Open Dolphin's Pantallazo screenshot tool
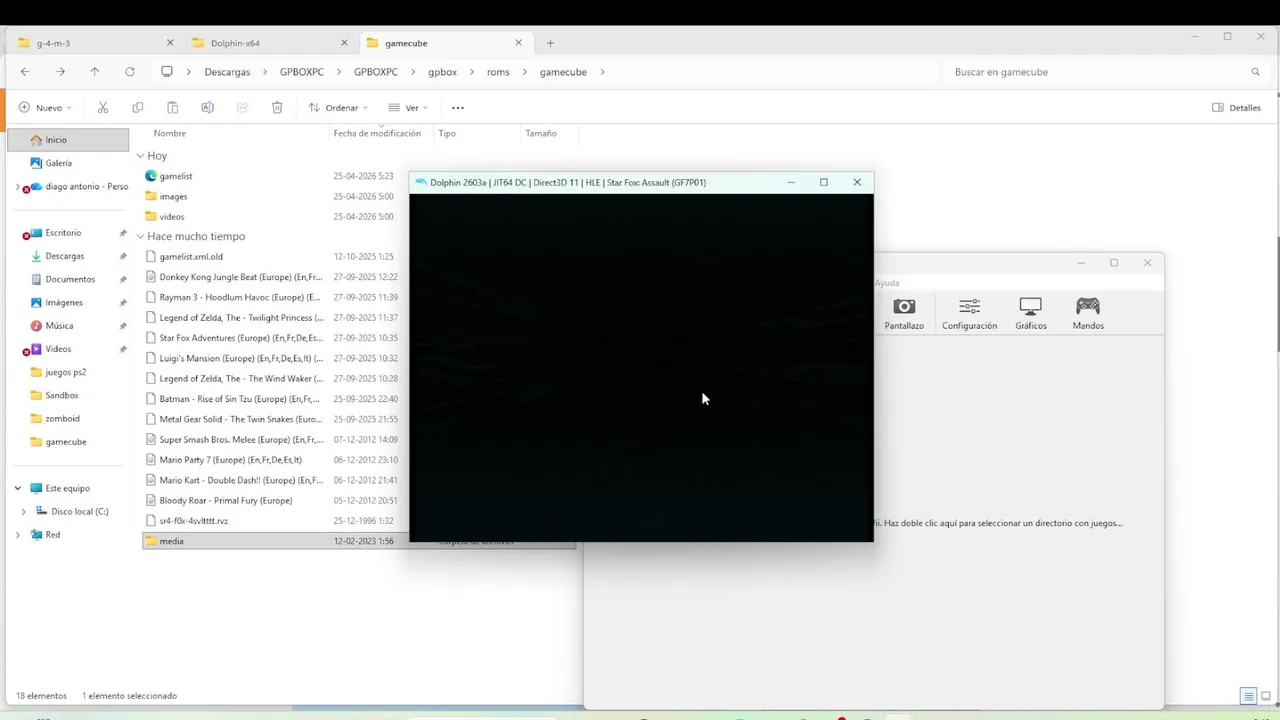Image resolution: width=1280 pixels, height=720 pixels. click(904, 313)
